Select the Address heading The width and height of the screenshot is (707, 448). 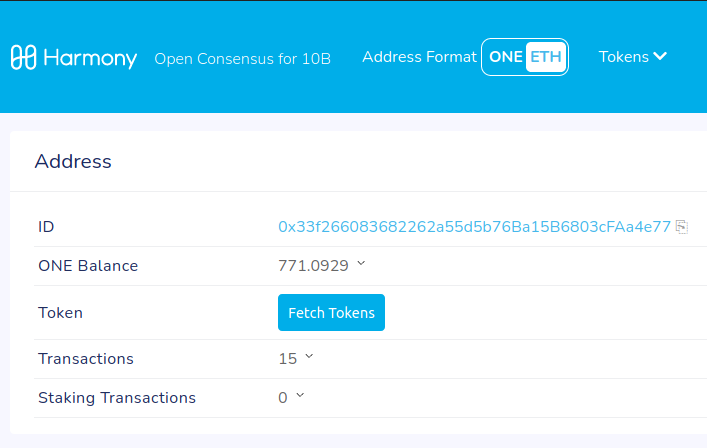73,161
